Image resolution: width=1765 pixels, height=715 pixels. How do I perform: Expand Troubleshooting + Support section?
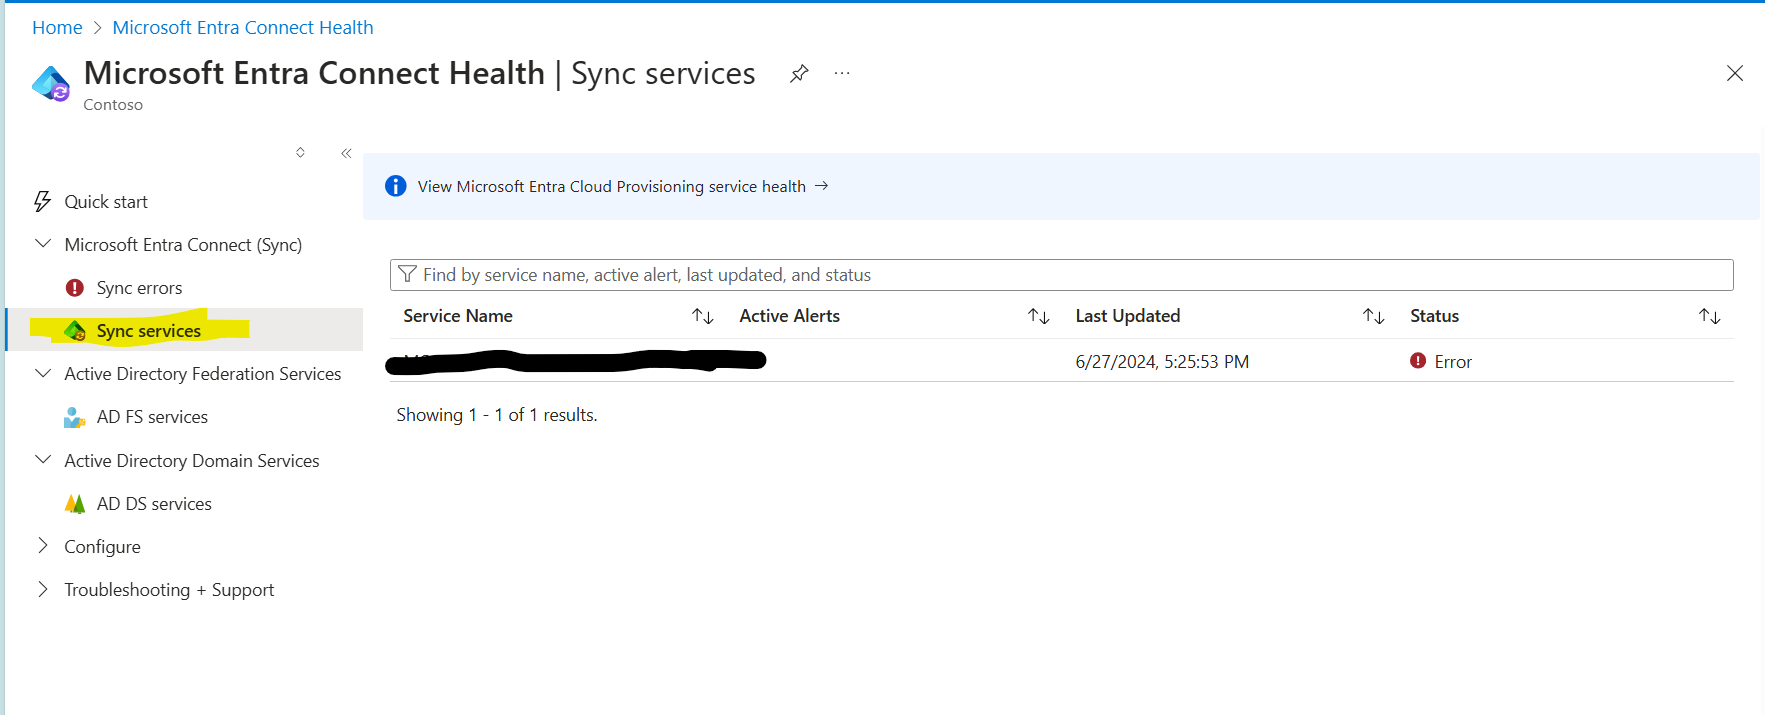click(x=43, y=589)
